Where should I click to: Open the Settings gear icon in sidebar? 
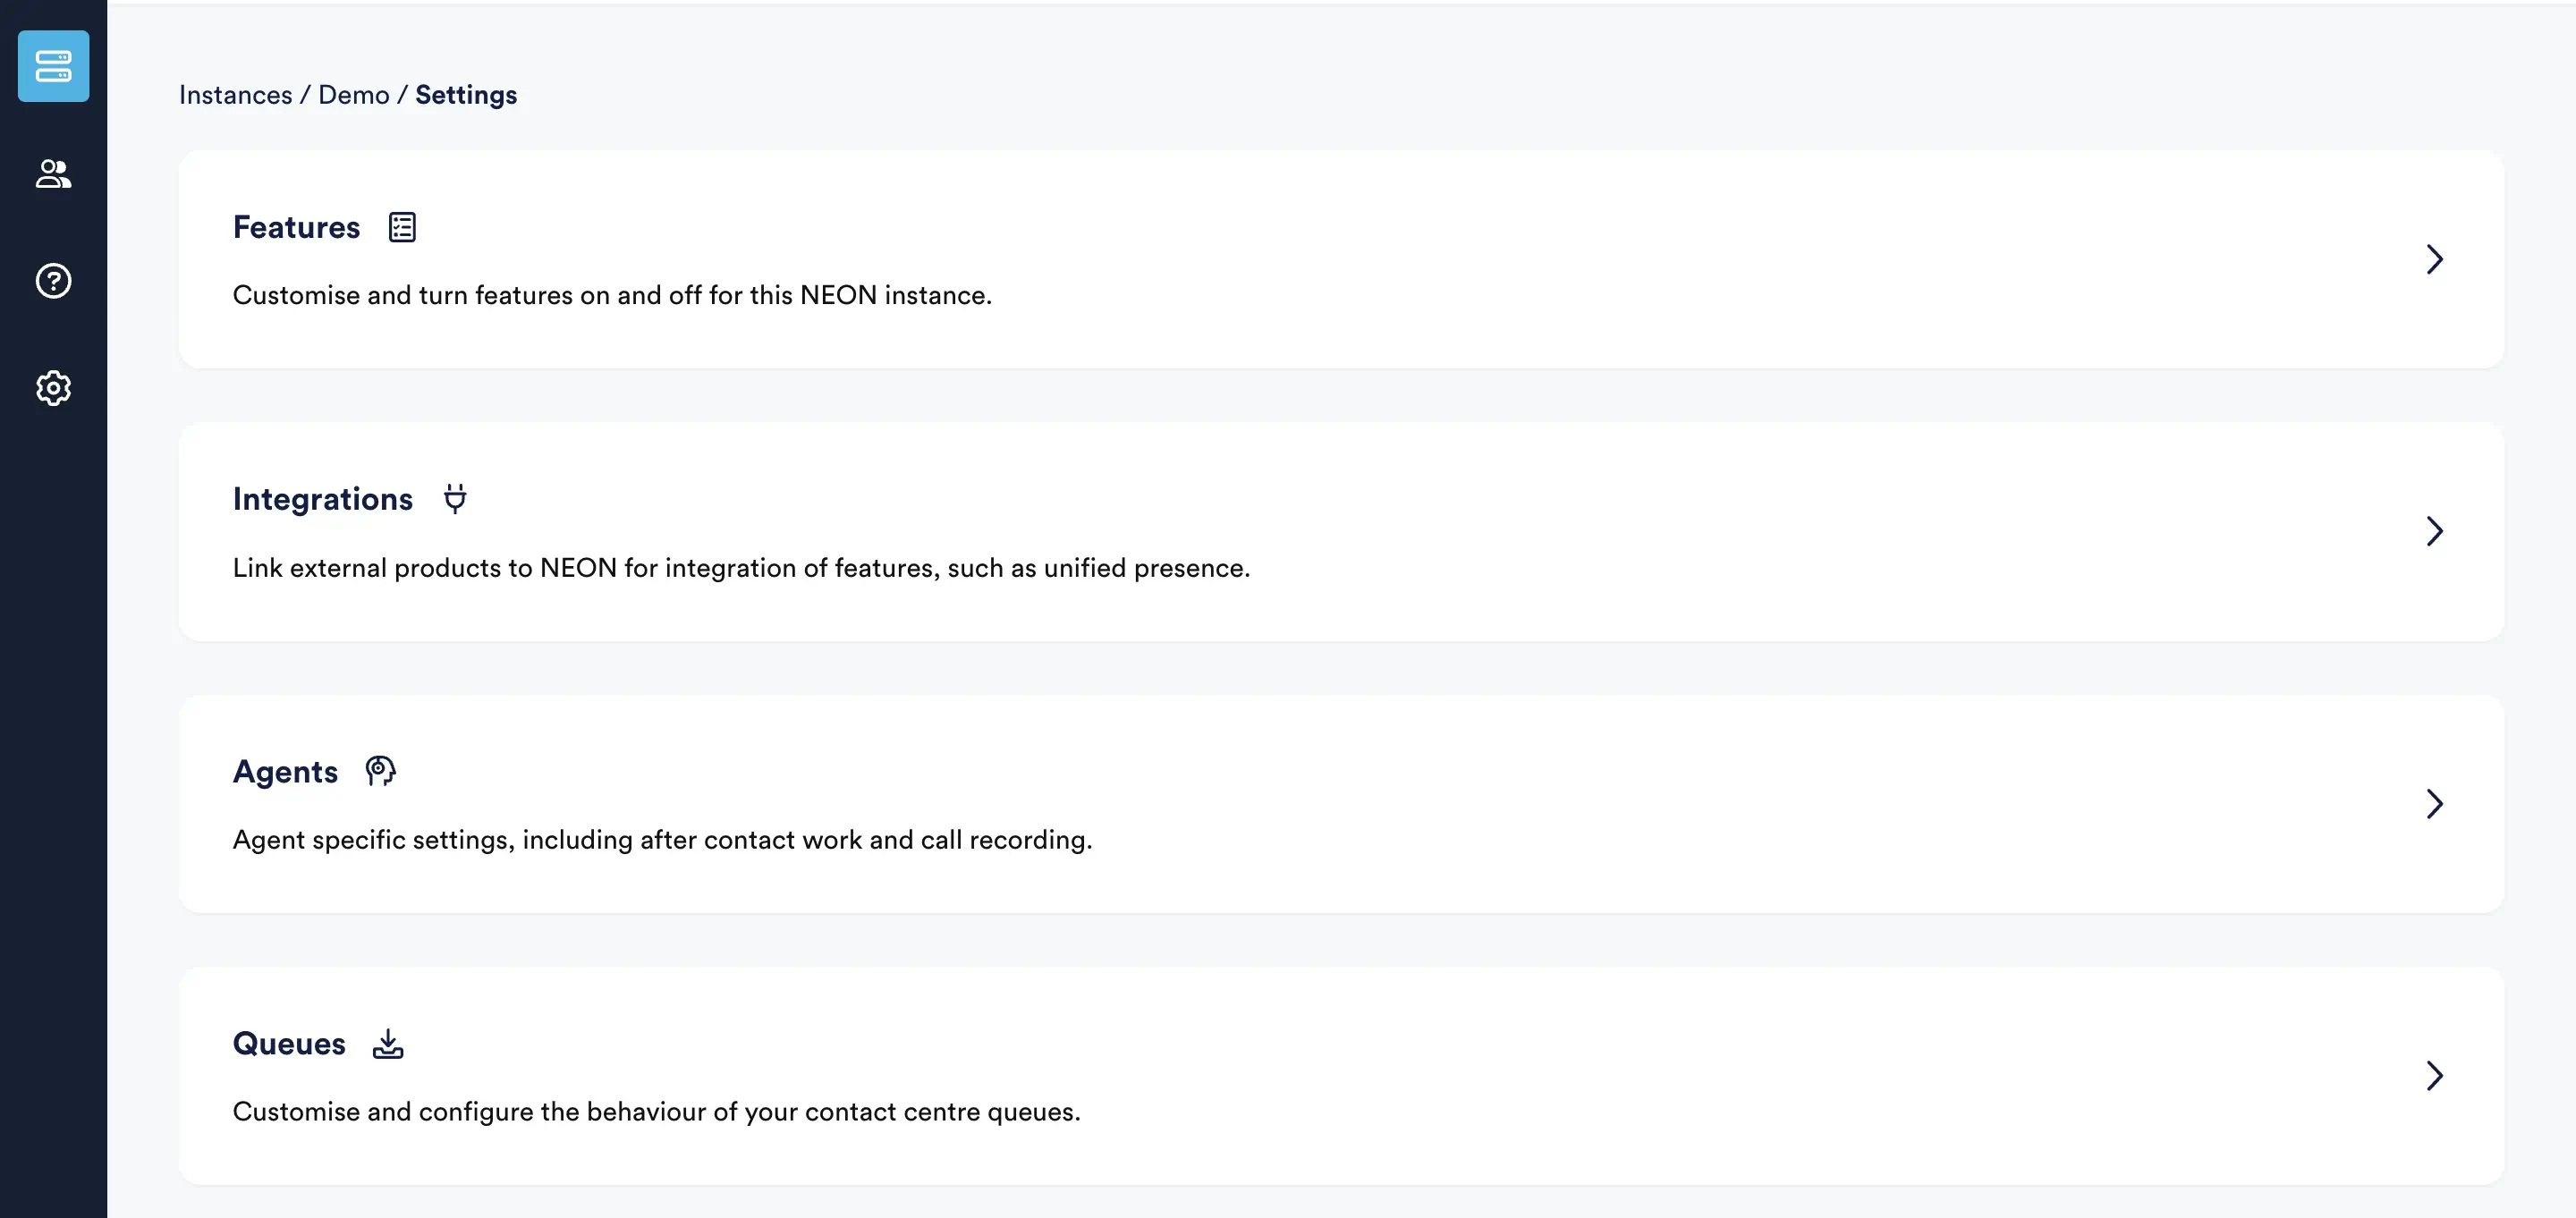click(x=53, y=388)
